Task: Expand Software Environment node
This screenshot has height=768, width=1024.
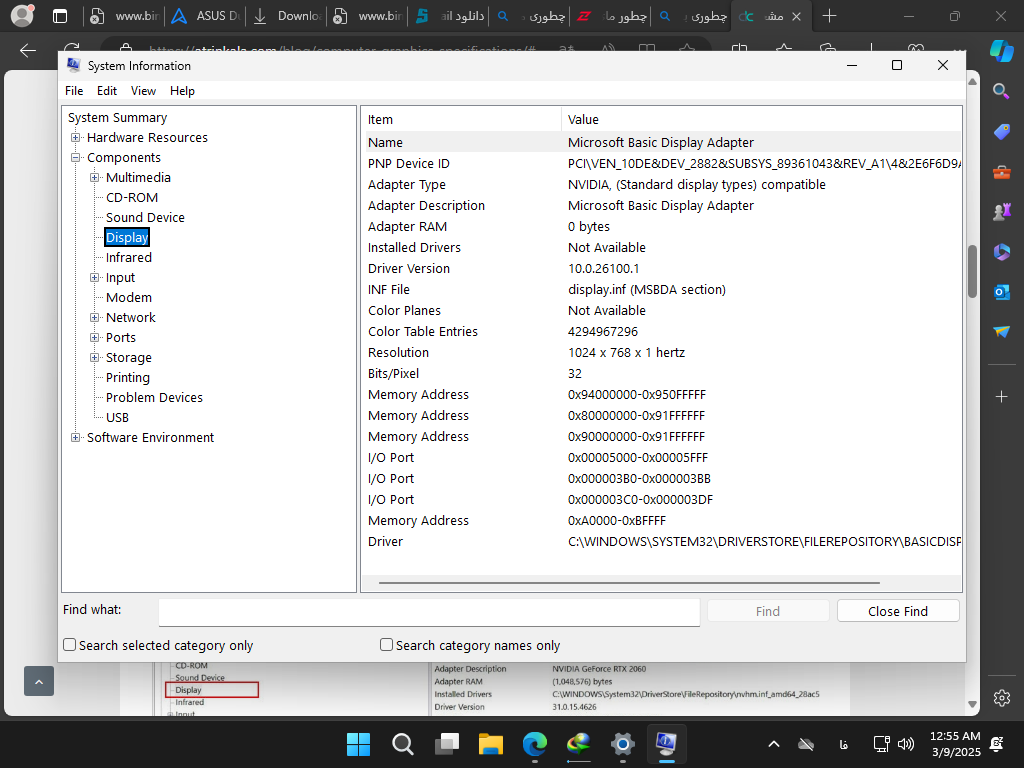Action: [x=76, y=438]
